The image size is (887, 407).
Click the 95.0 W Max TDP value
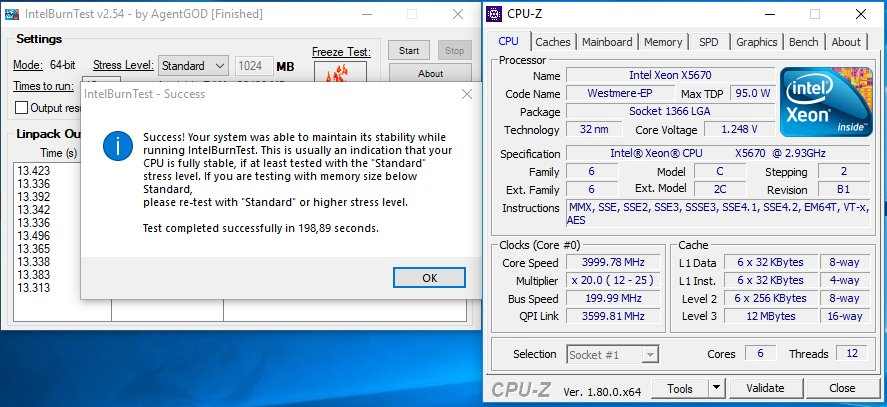pos(752,93)
